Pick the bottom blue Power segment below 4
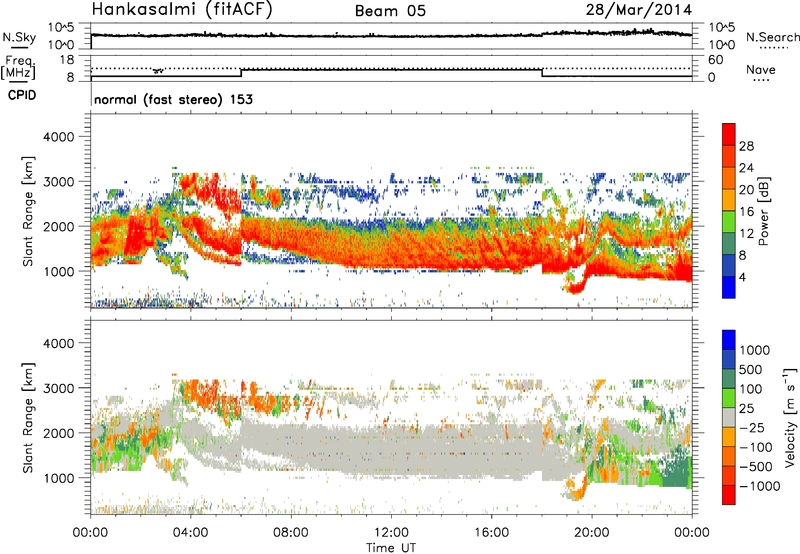This screenshot has height=554, width=800. 729,287
